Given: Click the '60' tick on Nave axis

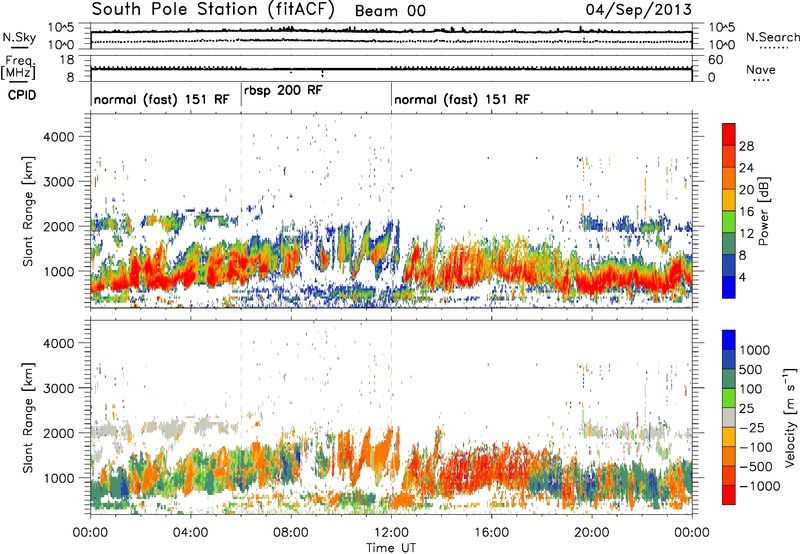Looking at the screenshot, I should pos(716,60).
